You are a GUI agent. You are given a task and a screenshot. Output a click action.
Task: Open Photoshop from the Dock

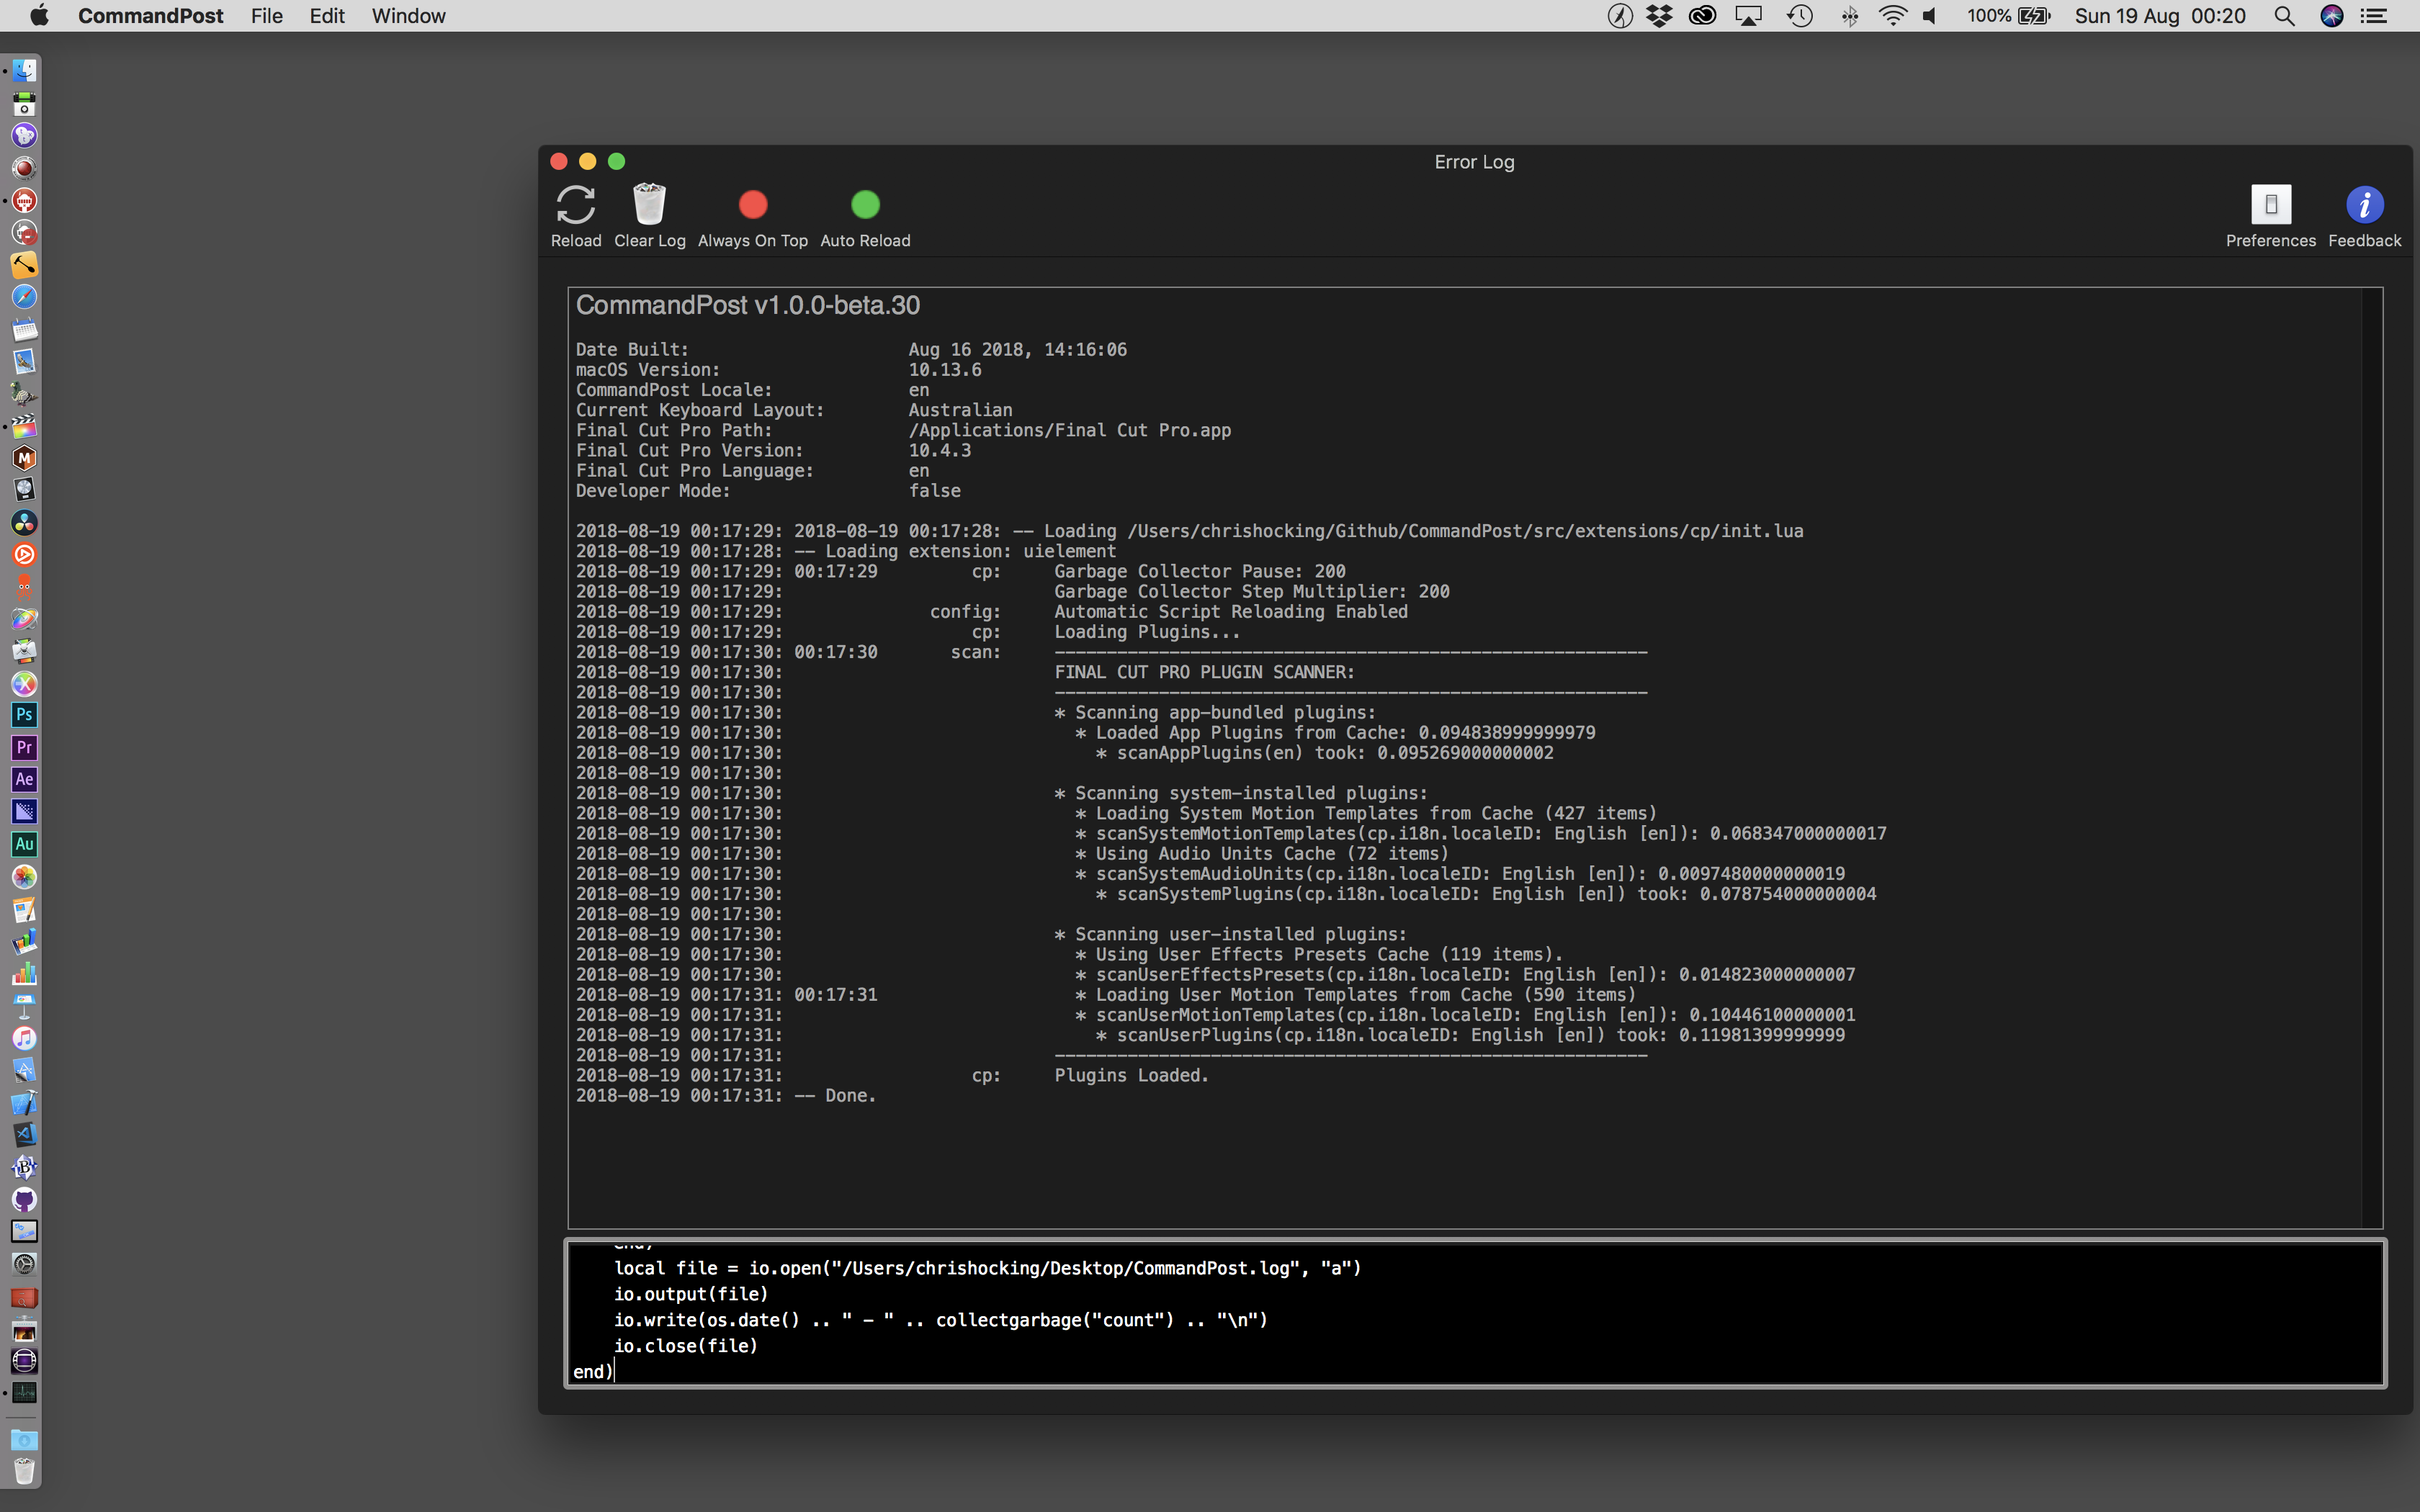pyautogui.click(x=25, y=715)
